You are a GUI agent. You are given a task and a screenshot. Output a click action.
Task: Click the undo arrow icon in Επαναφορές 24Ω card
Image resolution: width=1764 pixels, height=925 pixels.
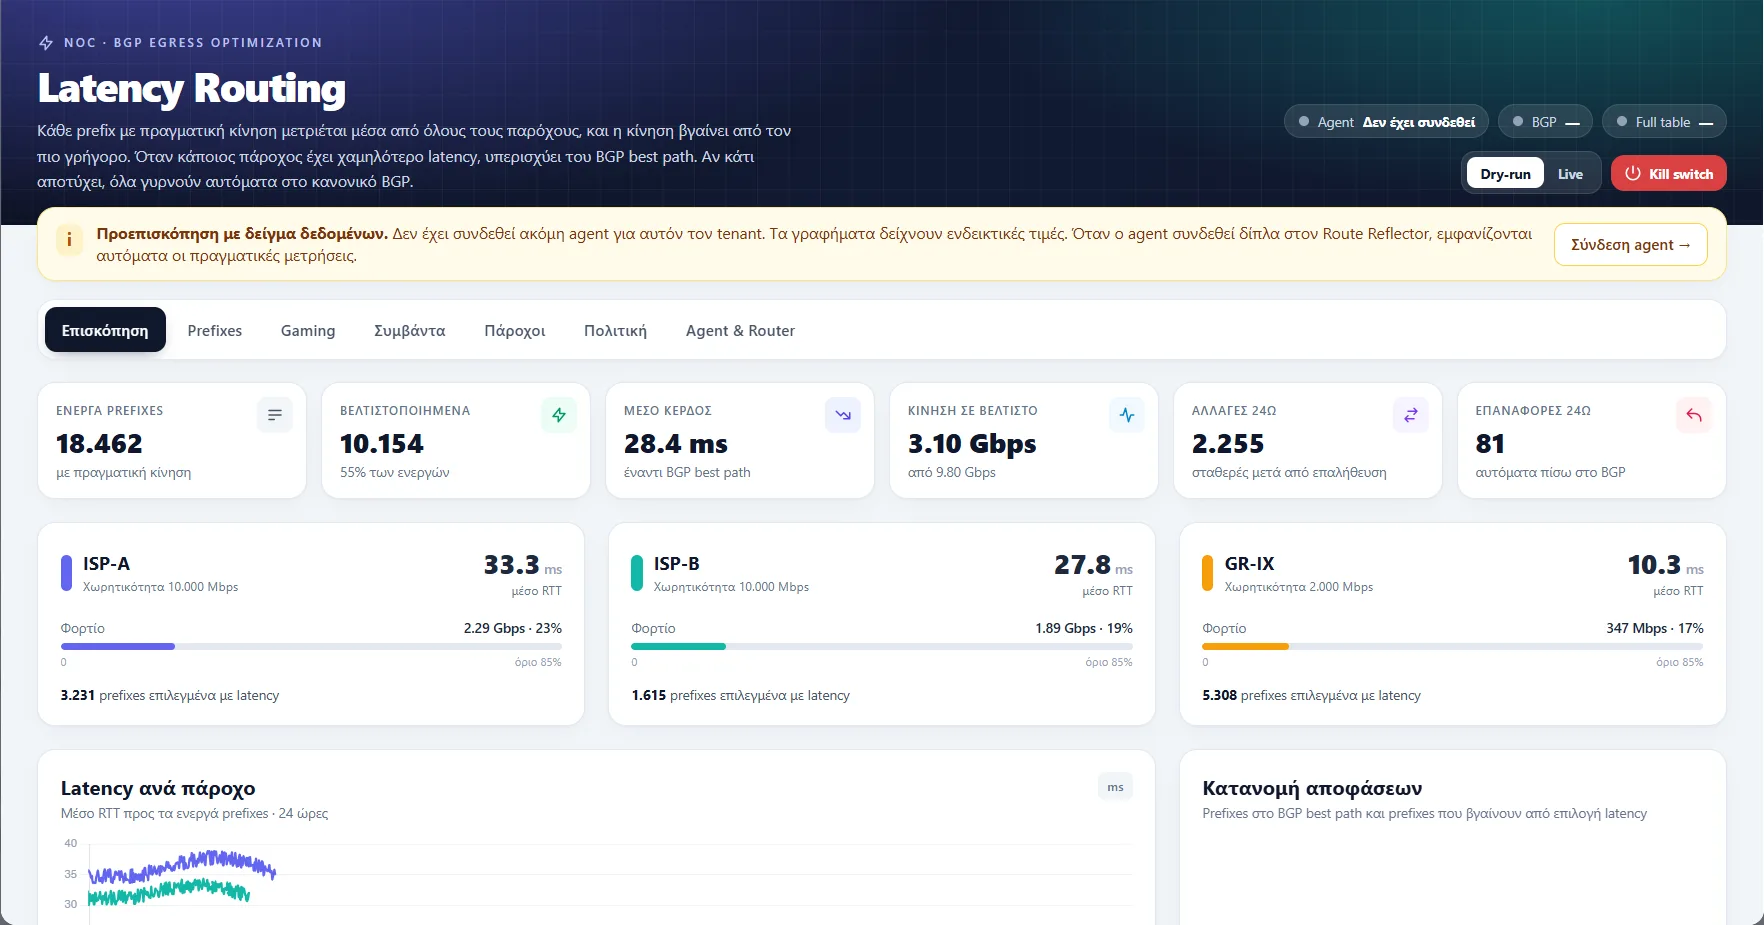(1694, 415)
